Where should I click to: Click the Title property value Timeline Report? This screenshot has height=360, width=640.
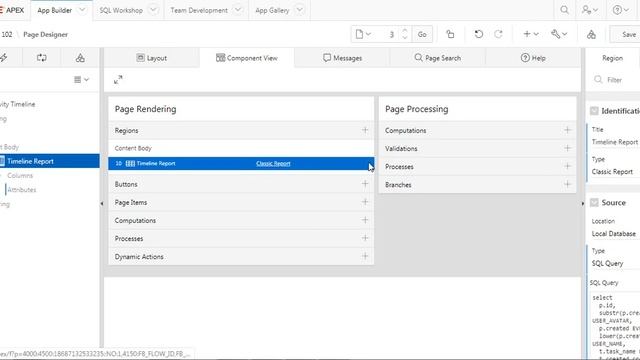coord(615,142)
